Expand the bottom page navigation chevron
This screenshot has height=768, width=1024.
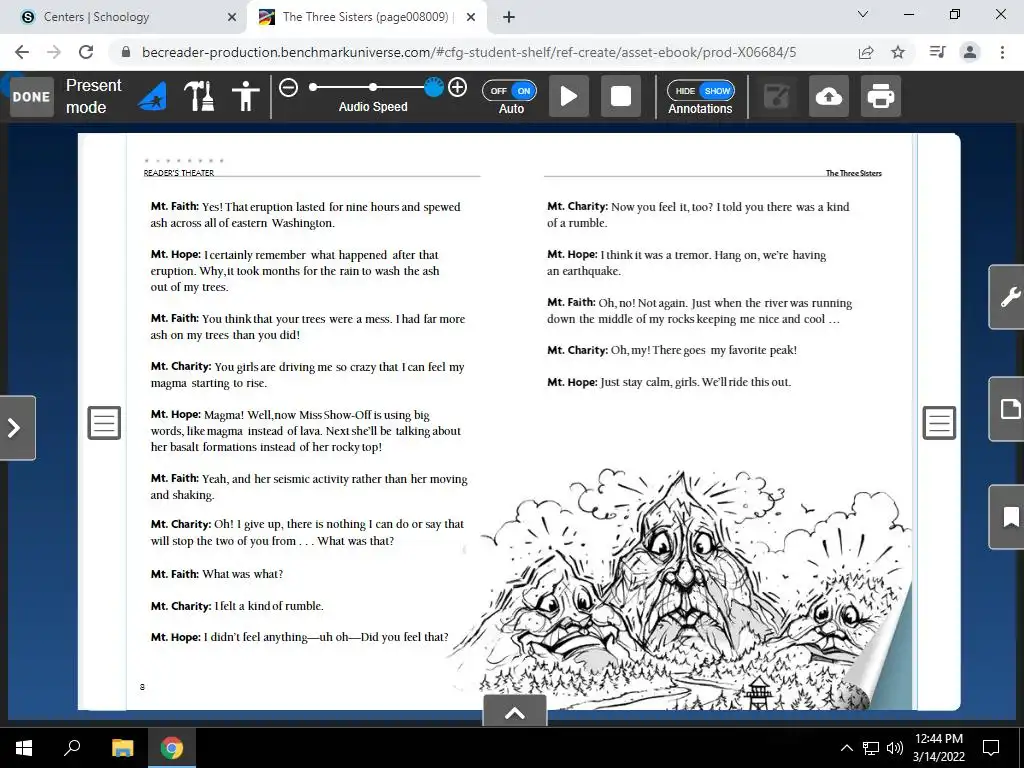pos(515,712)
